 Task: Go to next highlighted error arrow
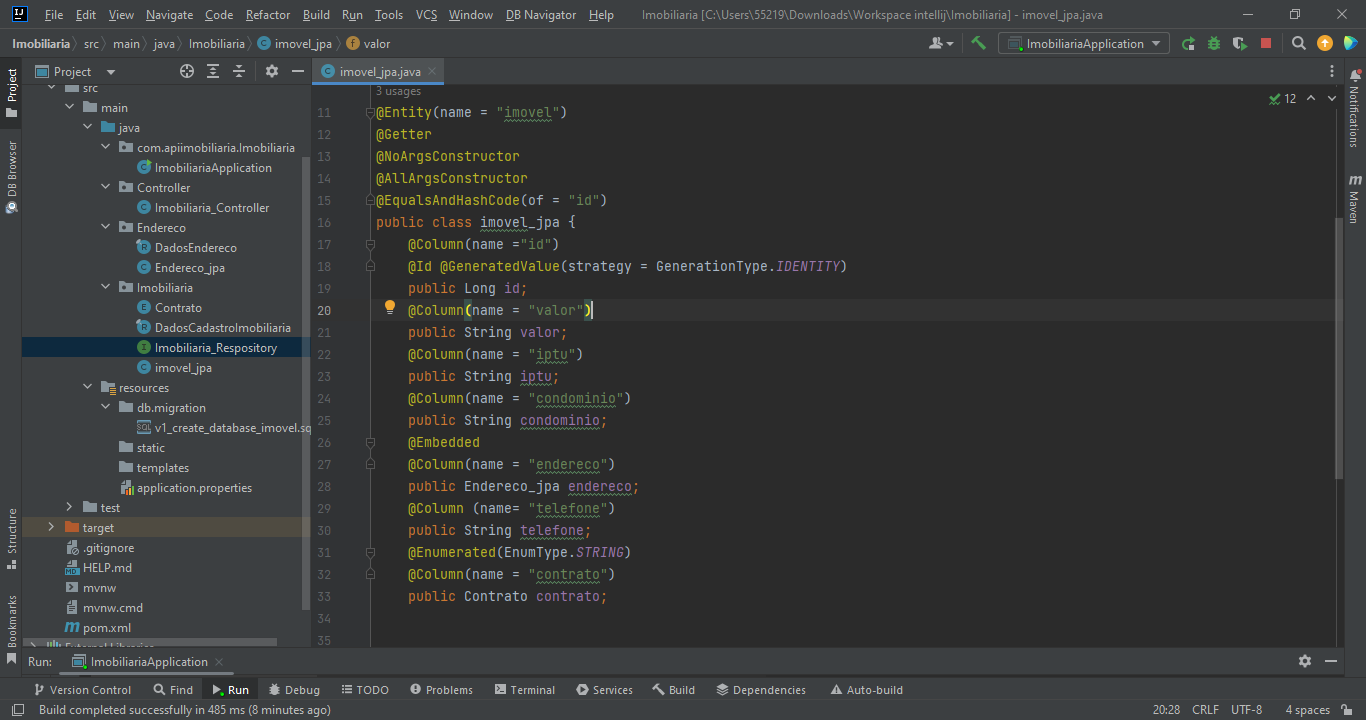pos(1333,98)
